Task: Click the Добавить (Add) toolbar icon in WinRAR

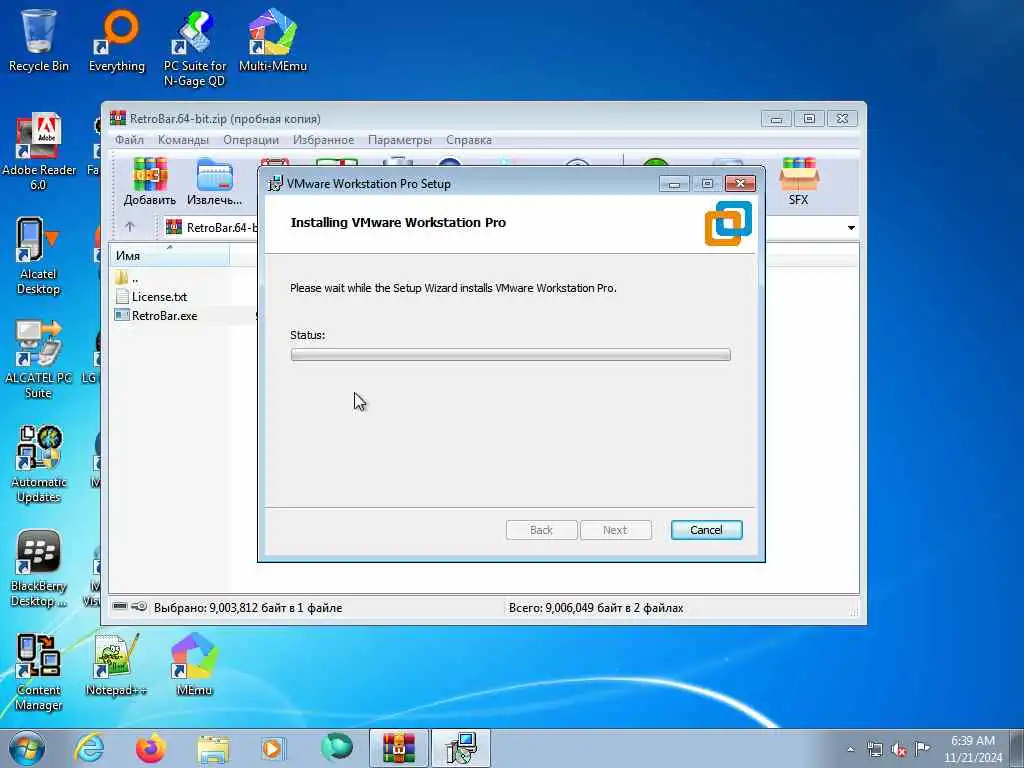Action: (150, 182)
